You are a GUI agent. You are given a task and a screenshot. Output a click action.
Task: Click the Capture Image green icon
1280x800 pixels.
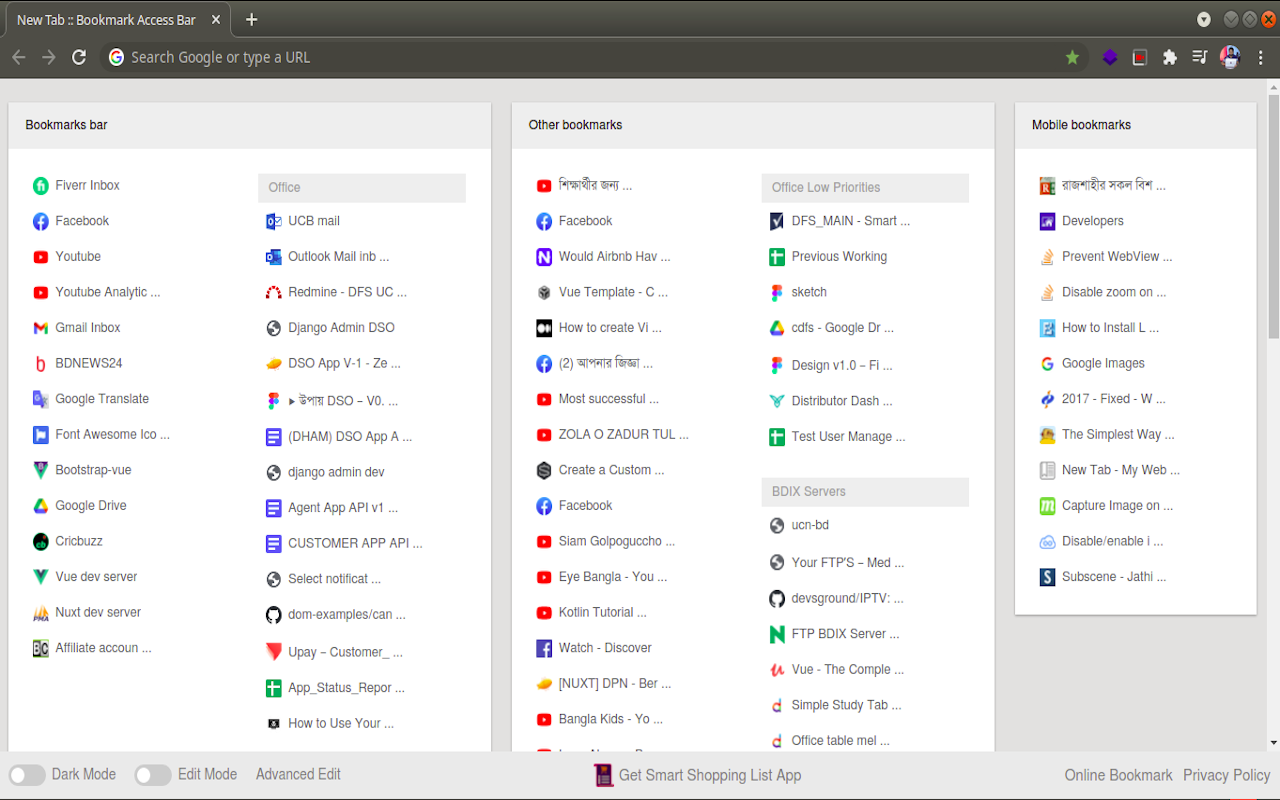[x=1048, y=506]
